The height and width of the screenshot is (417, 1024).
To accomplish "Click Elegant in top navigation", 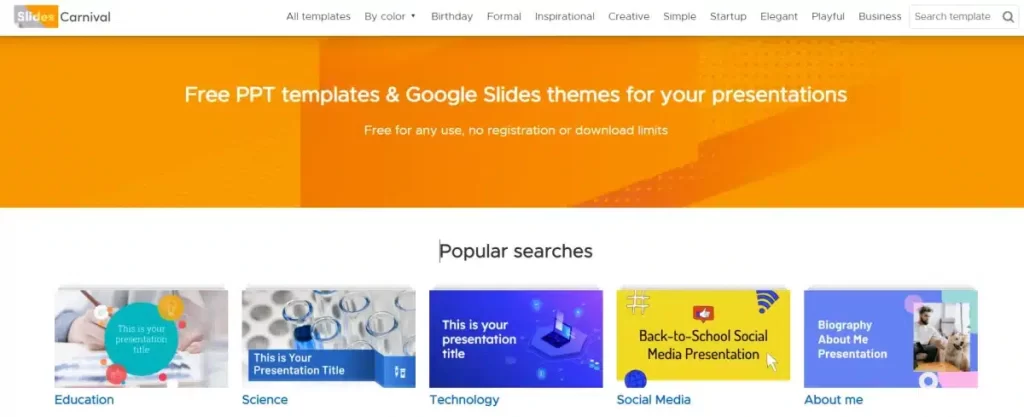I will [777, 17].
